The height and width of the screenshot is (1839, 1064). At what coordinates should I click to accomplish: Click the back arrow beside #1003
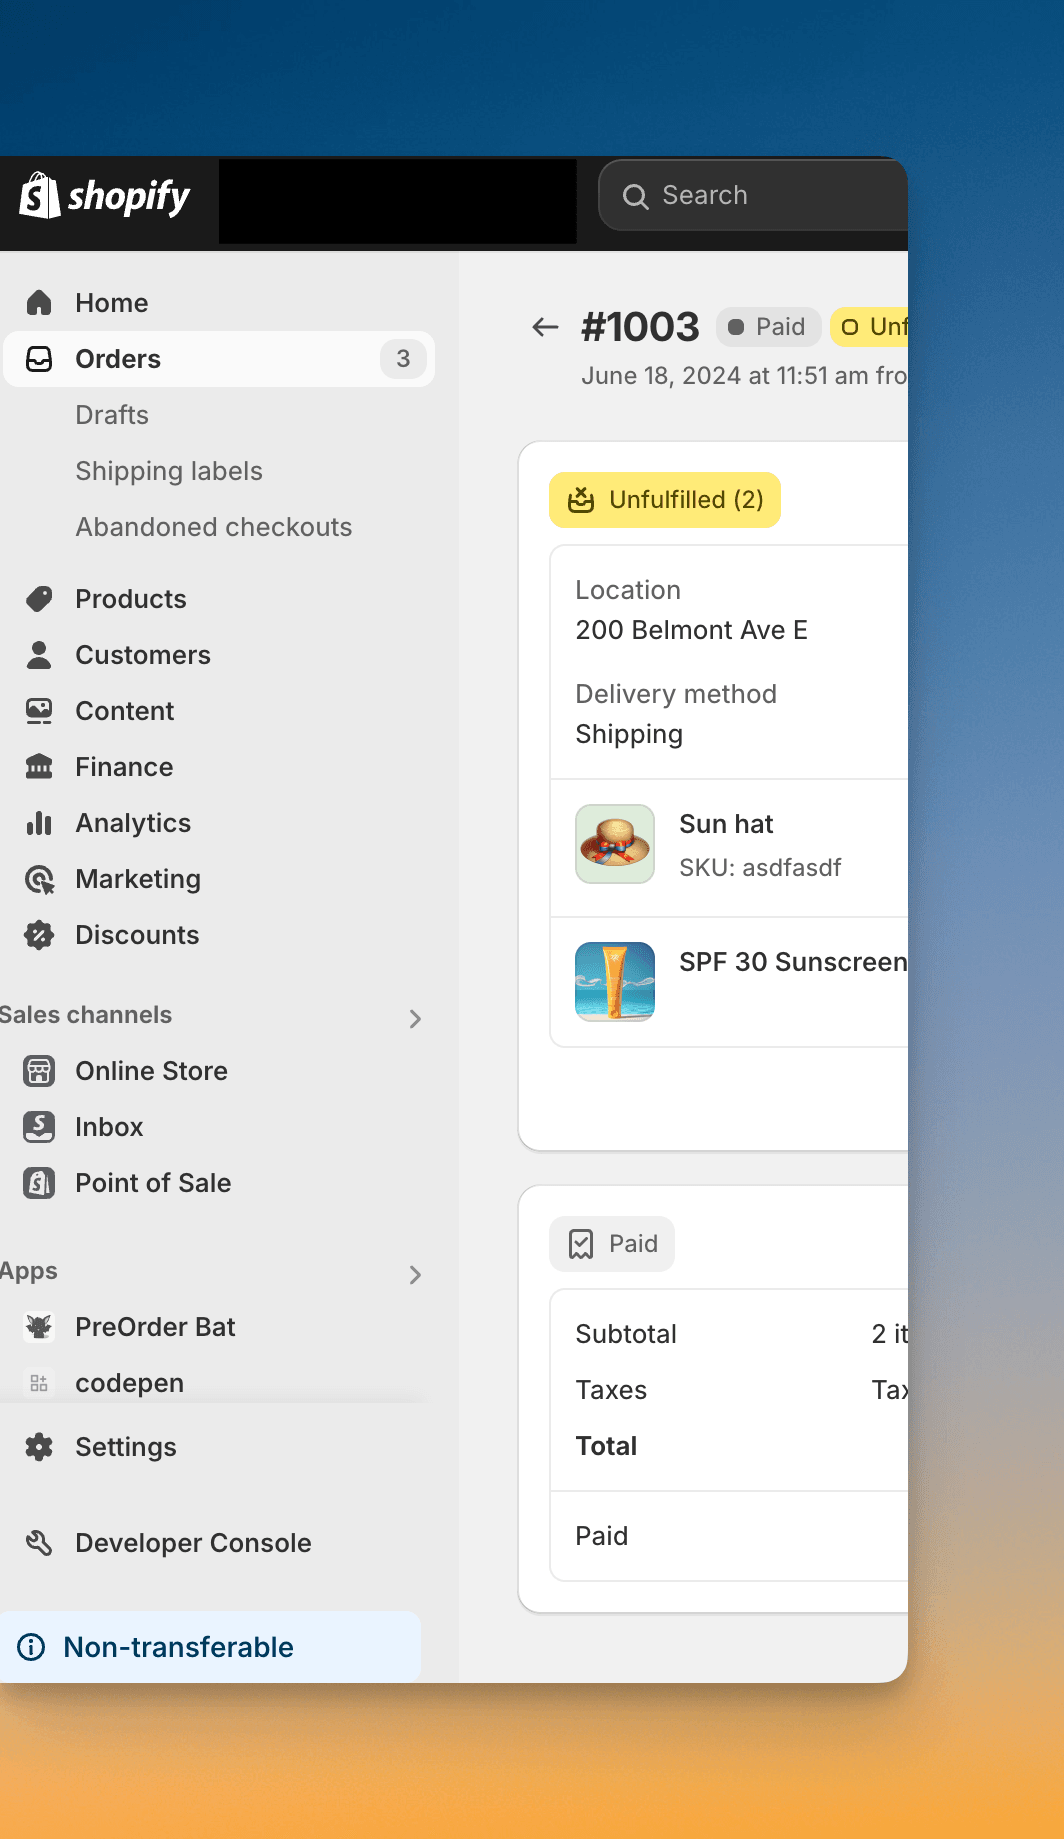point(545,327)
